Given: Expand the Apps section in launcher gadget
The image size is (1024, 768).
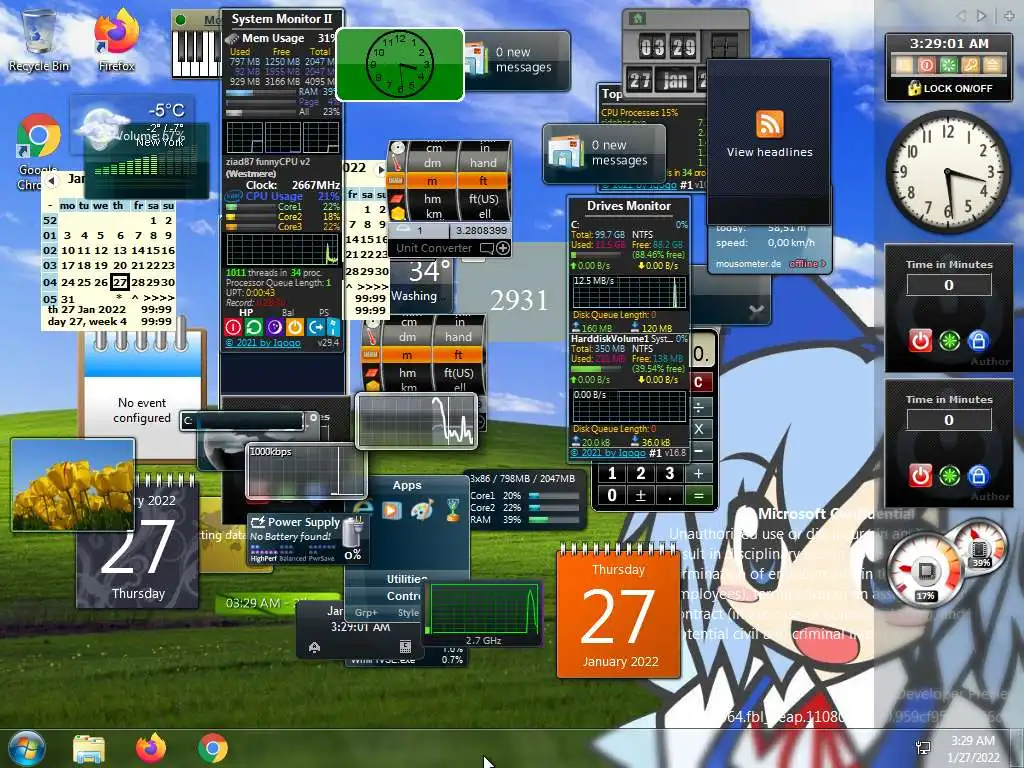Looking at the screenshot, I should point(406,485).
